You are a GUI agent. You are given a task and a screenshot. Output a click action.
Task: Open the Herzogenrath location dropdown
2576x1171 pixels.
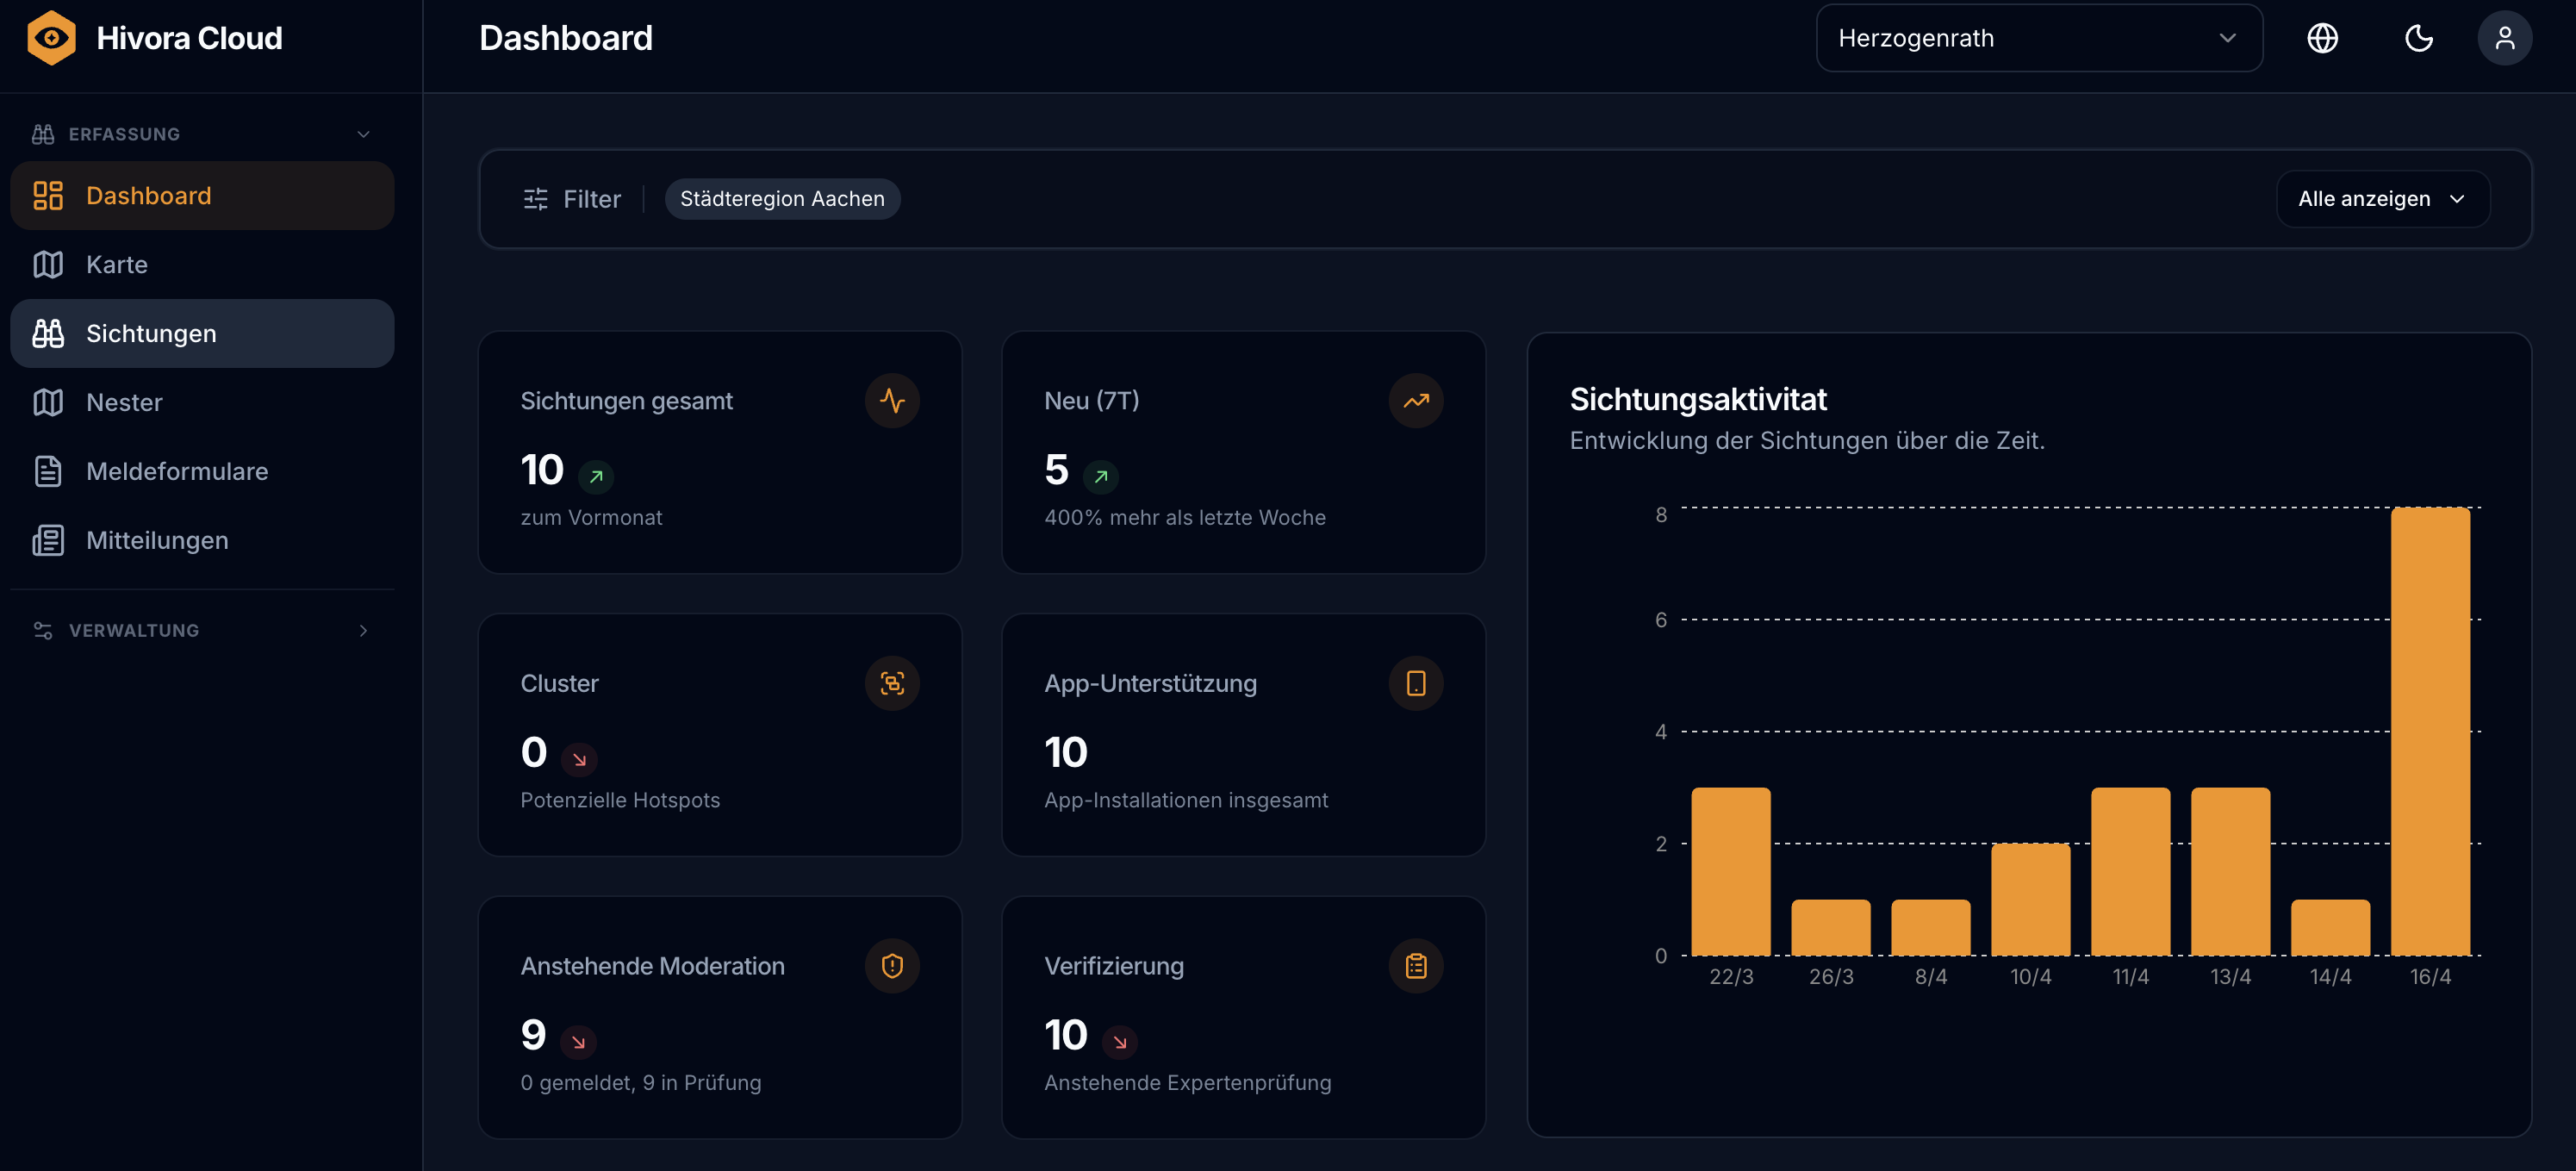(x=2039, y=38)
